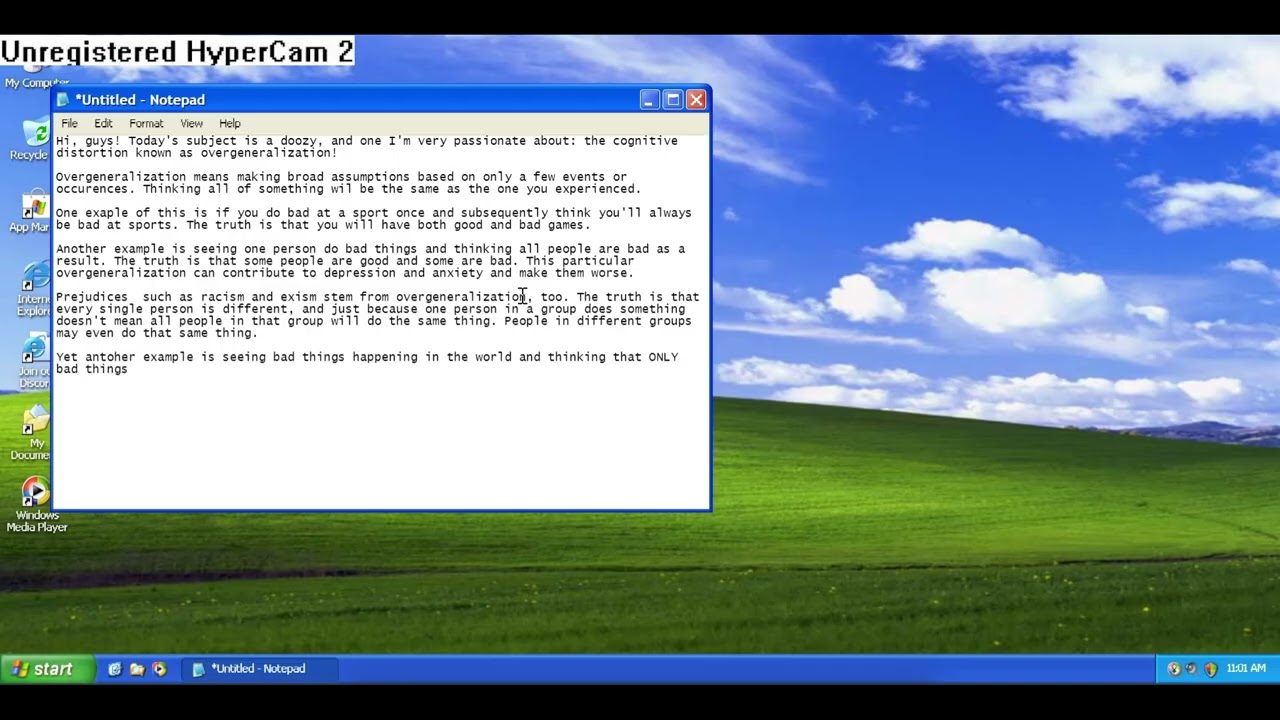This screenshot has height=720, width=1280.
Task: Click the word 'racism' in the text
Action: (x=222, y=297)
